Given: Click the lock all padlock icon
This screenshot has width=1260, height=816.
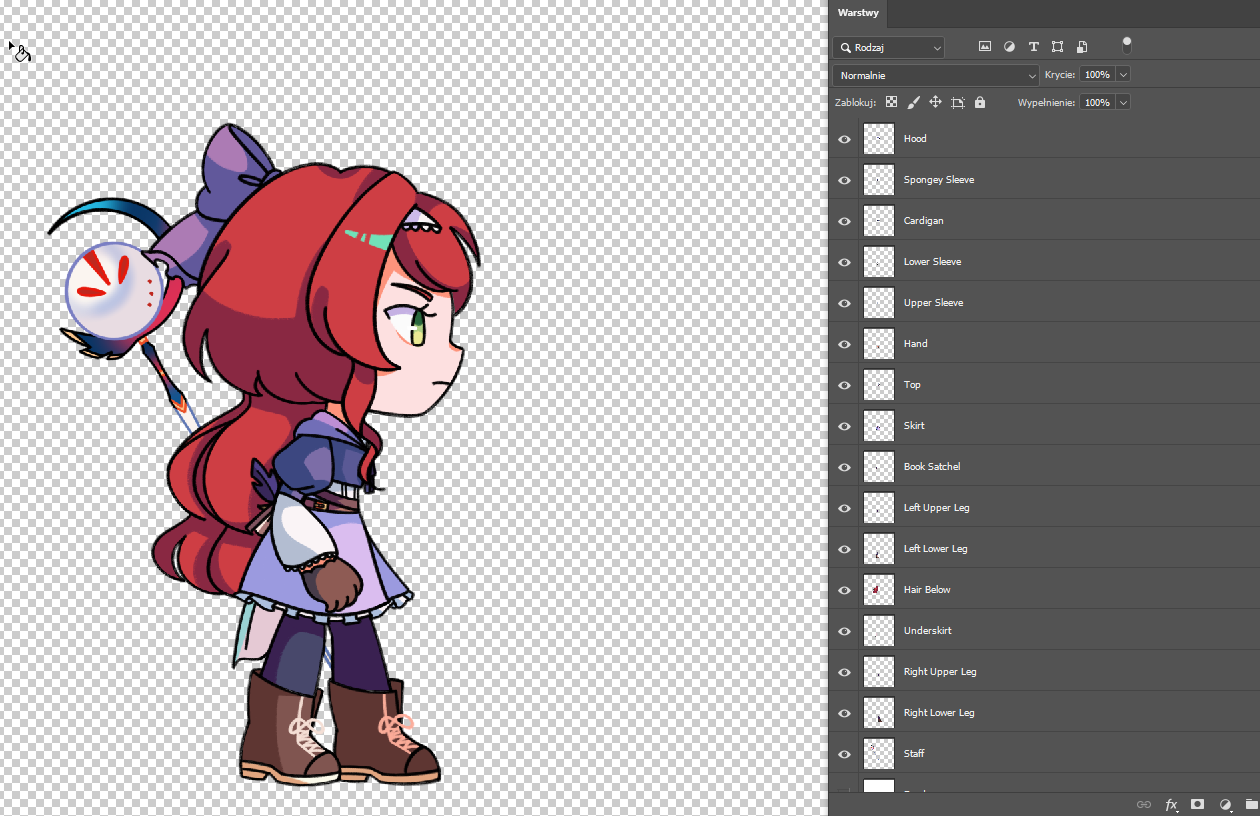Looking at the screenshot, I should (980, 102).
